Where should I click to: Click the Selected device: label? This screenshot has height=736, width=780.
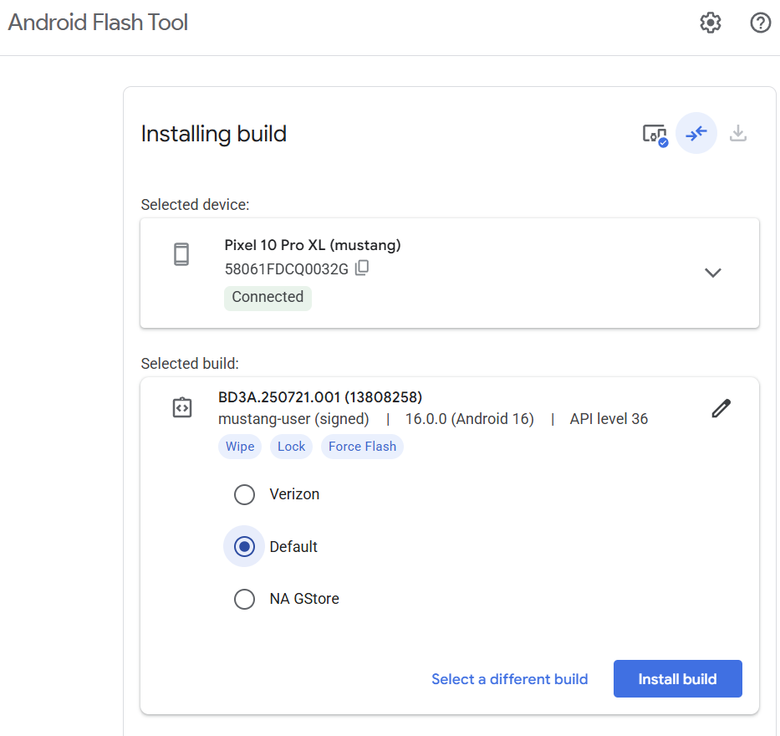(195, 205)
